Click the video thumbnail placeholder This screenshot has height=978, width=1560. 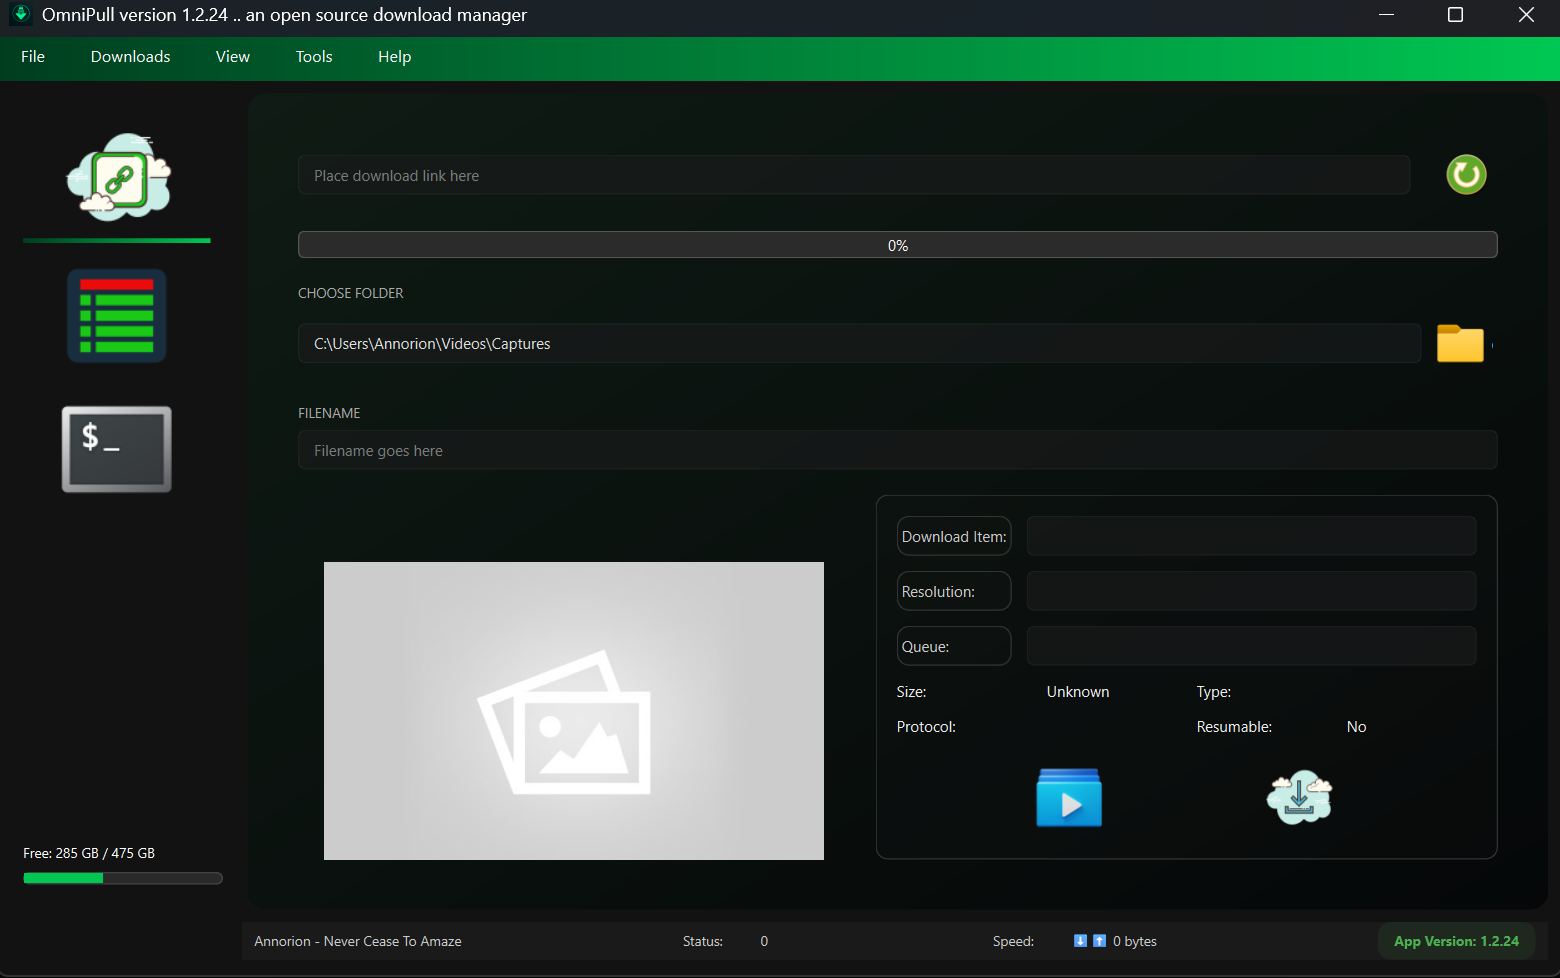(x=574, y=711)
